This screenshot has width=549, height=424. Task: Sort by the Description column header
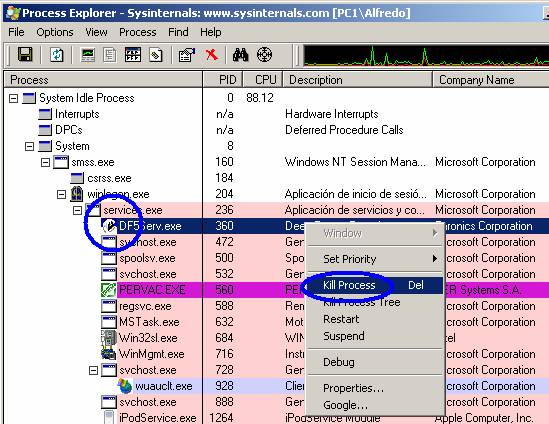pos(357,80)
